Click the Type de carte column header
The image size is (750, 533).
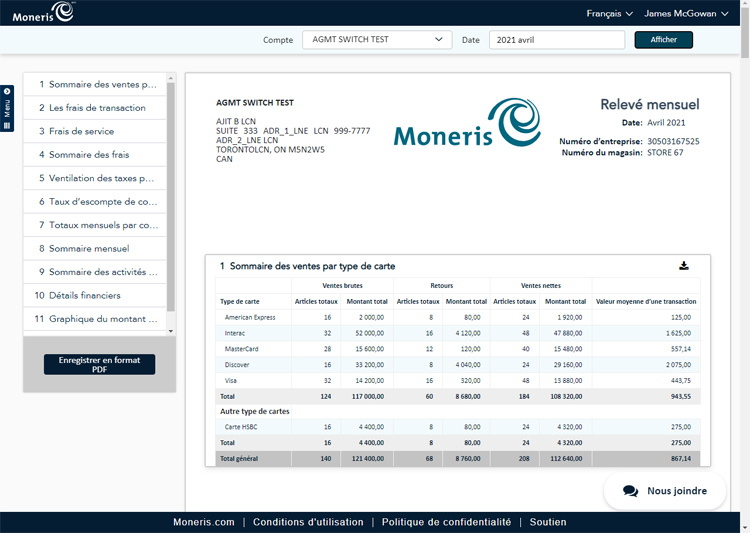[240, 301]
